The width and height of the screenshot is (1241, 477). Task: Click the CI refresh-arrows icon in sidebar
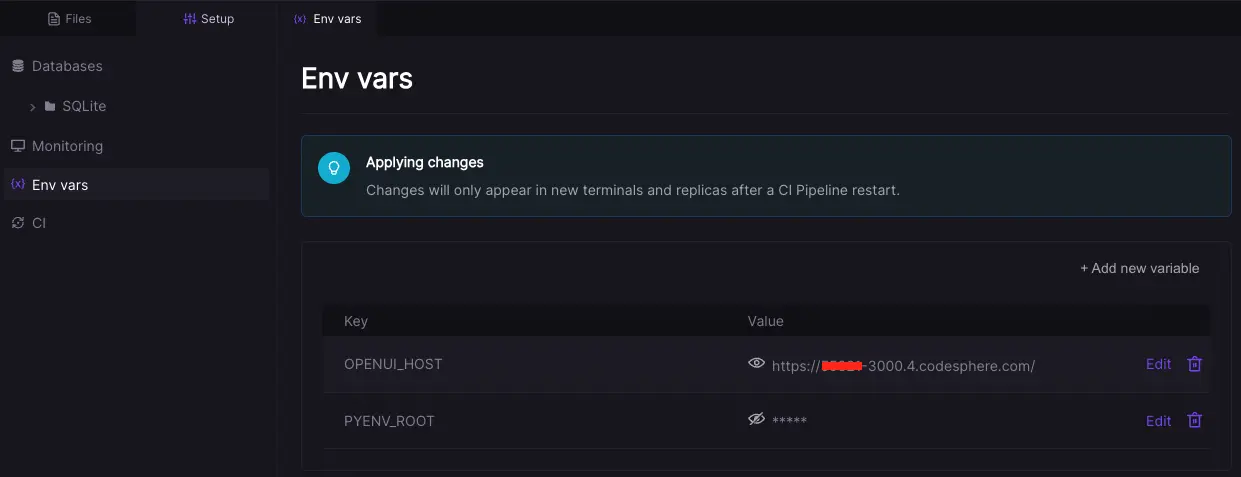pos(17,223)
